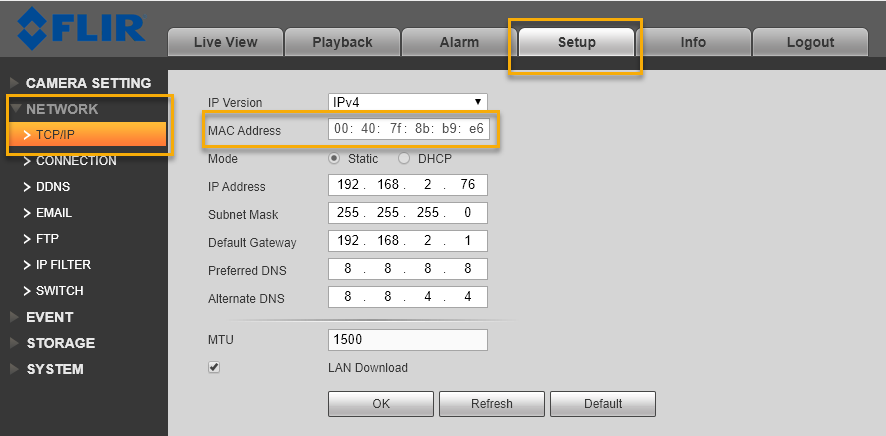Click the OK button

381,404
